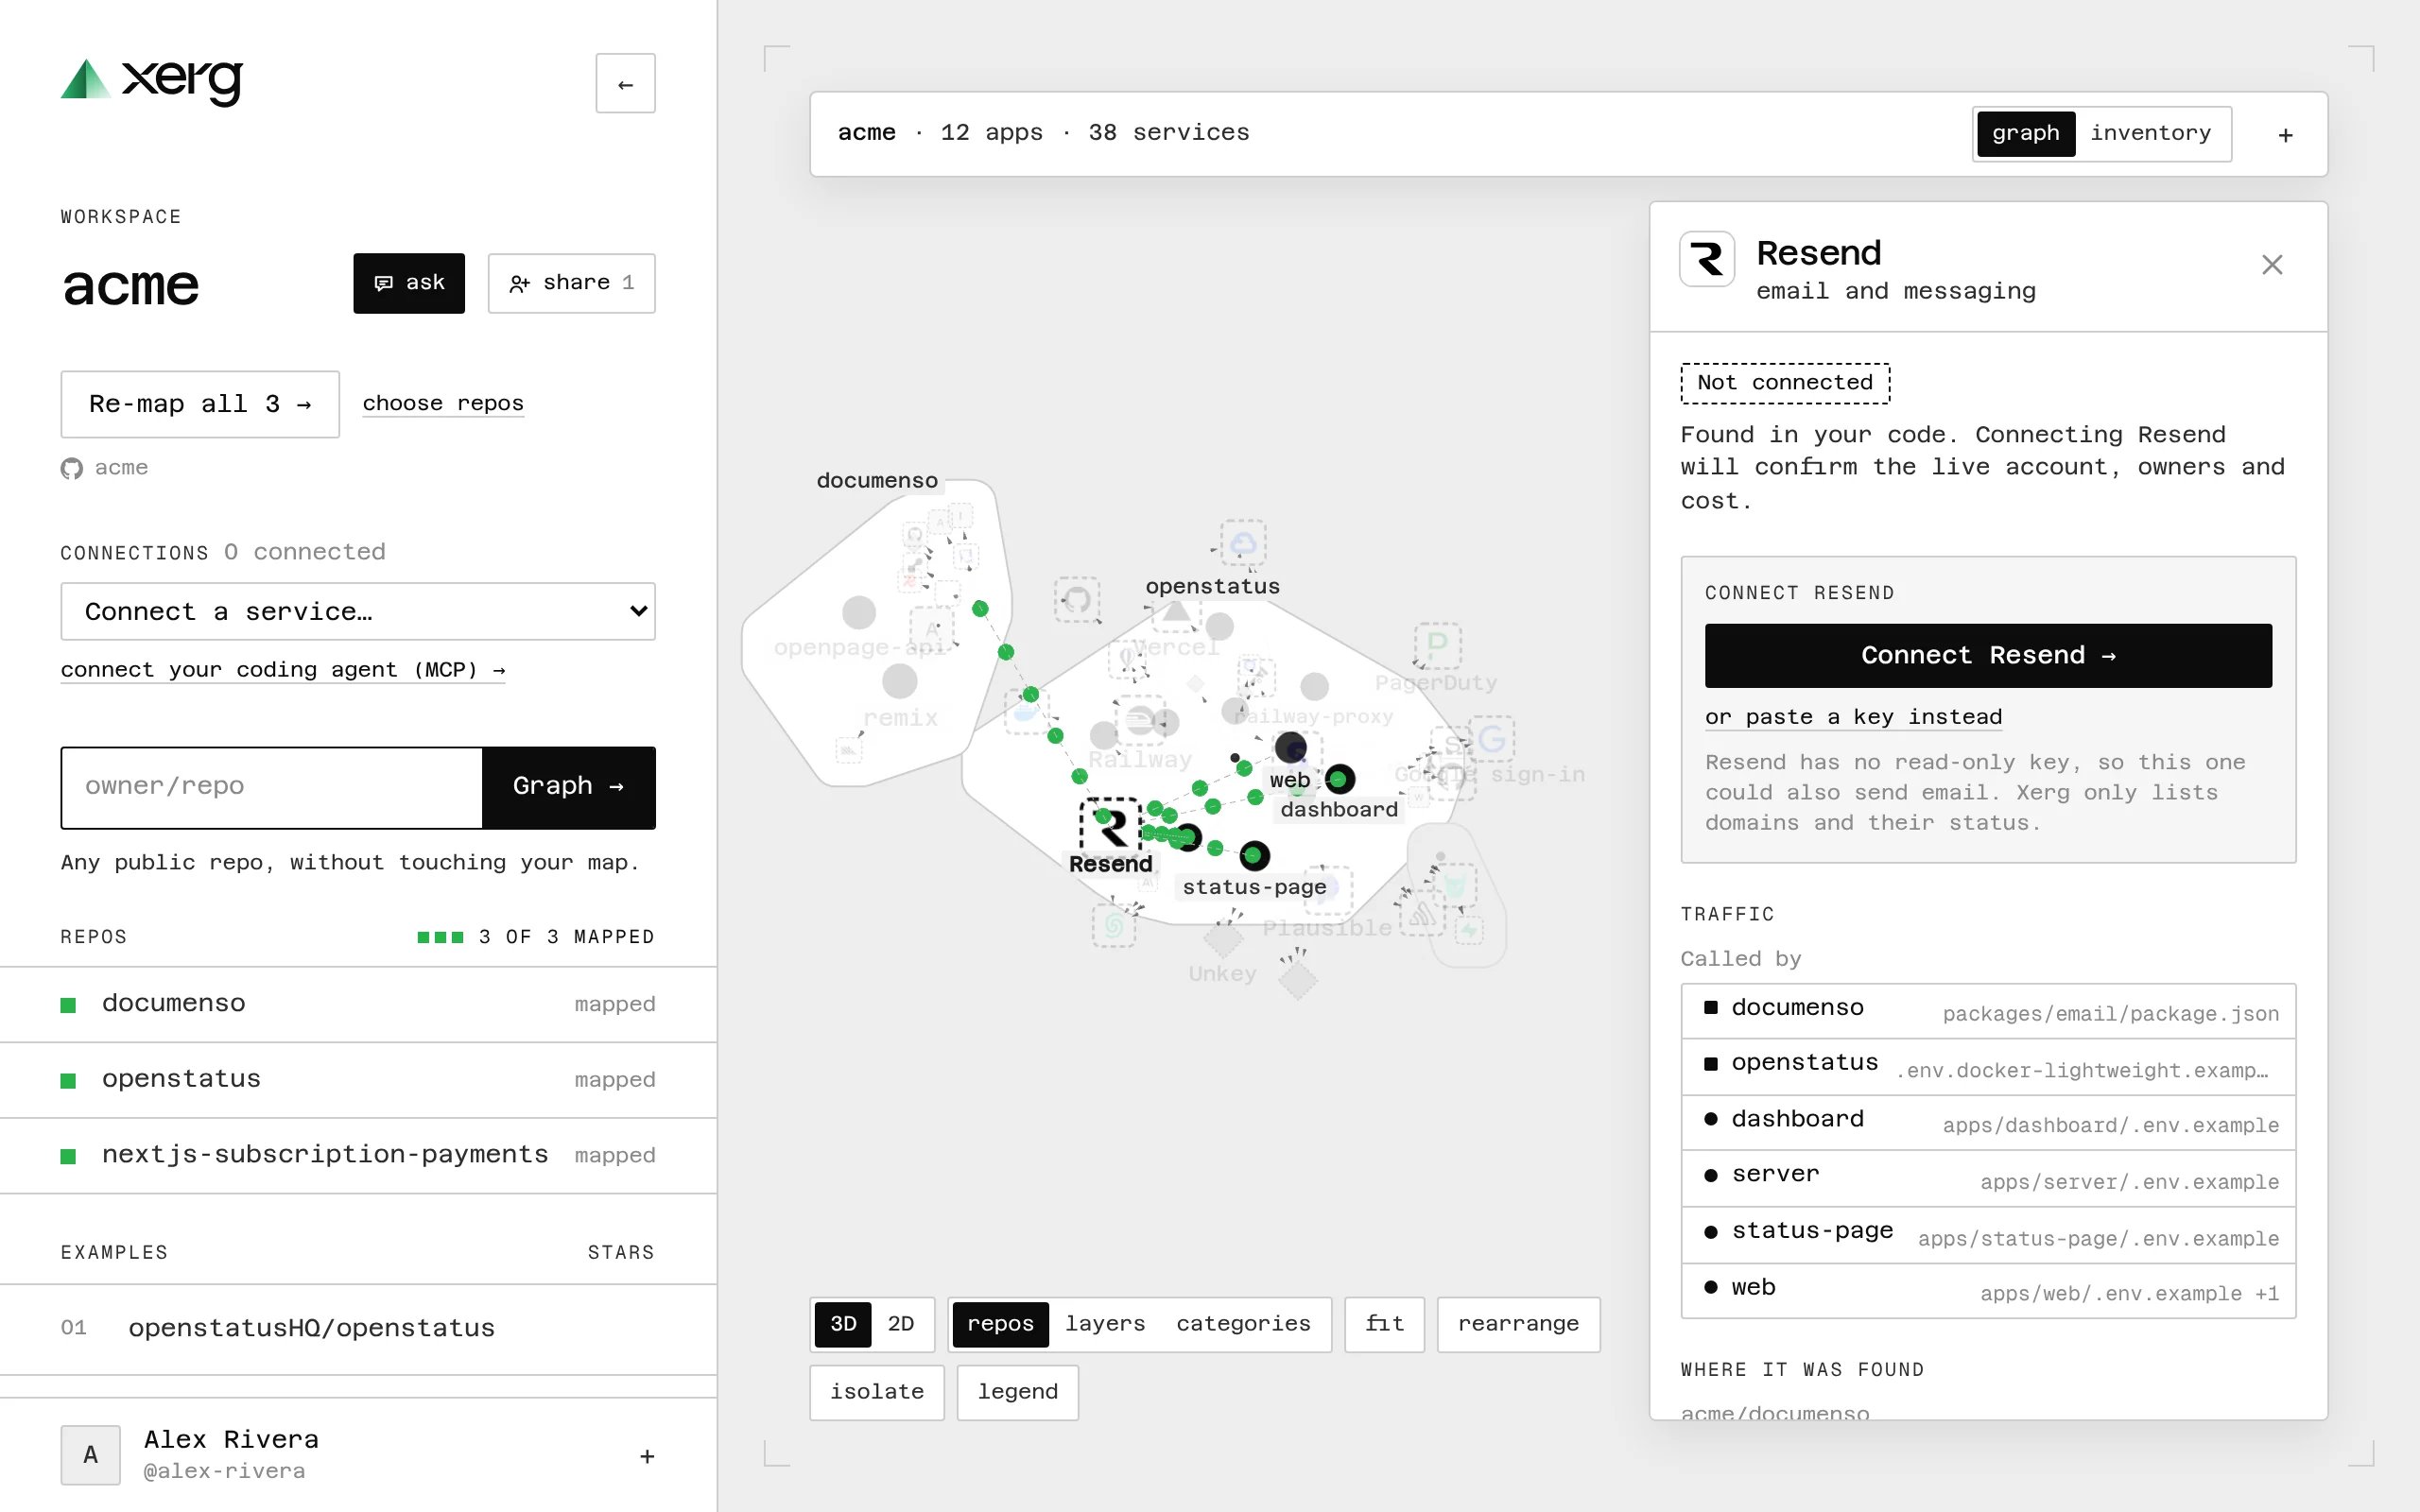Open documenso caller row in Traffic
The width and height of the screenshot is (2420, 1512).
[1988, 1011]
